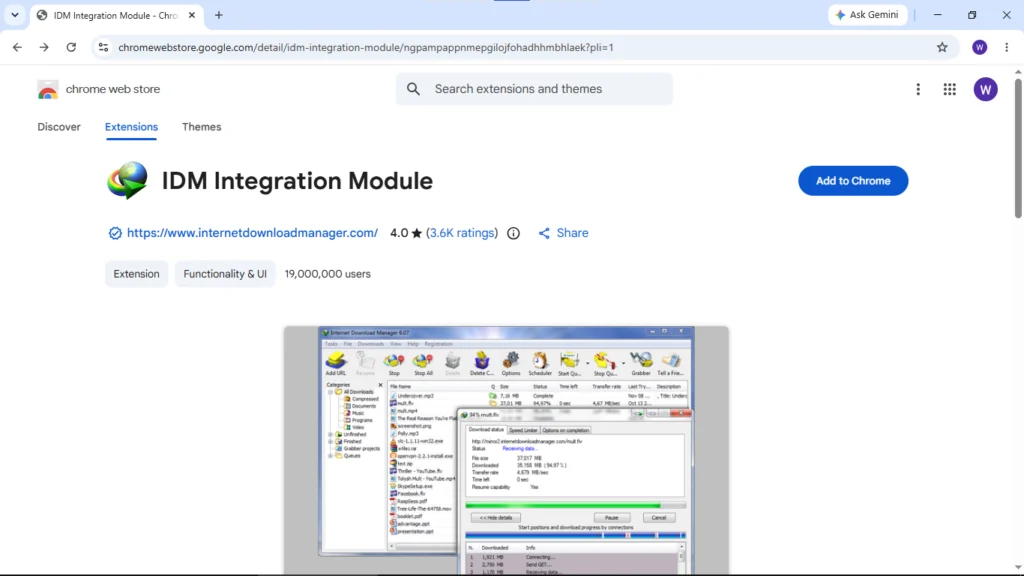This screenshot has height=576, width=1024.
Task: Click the page vertical scrollbar
Action: pos(1018,149)
